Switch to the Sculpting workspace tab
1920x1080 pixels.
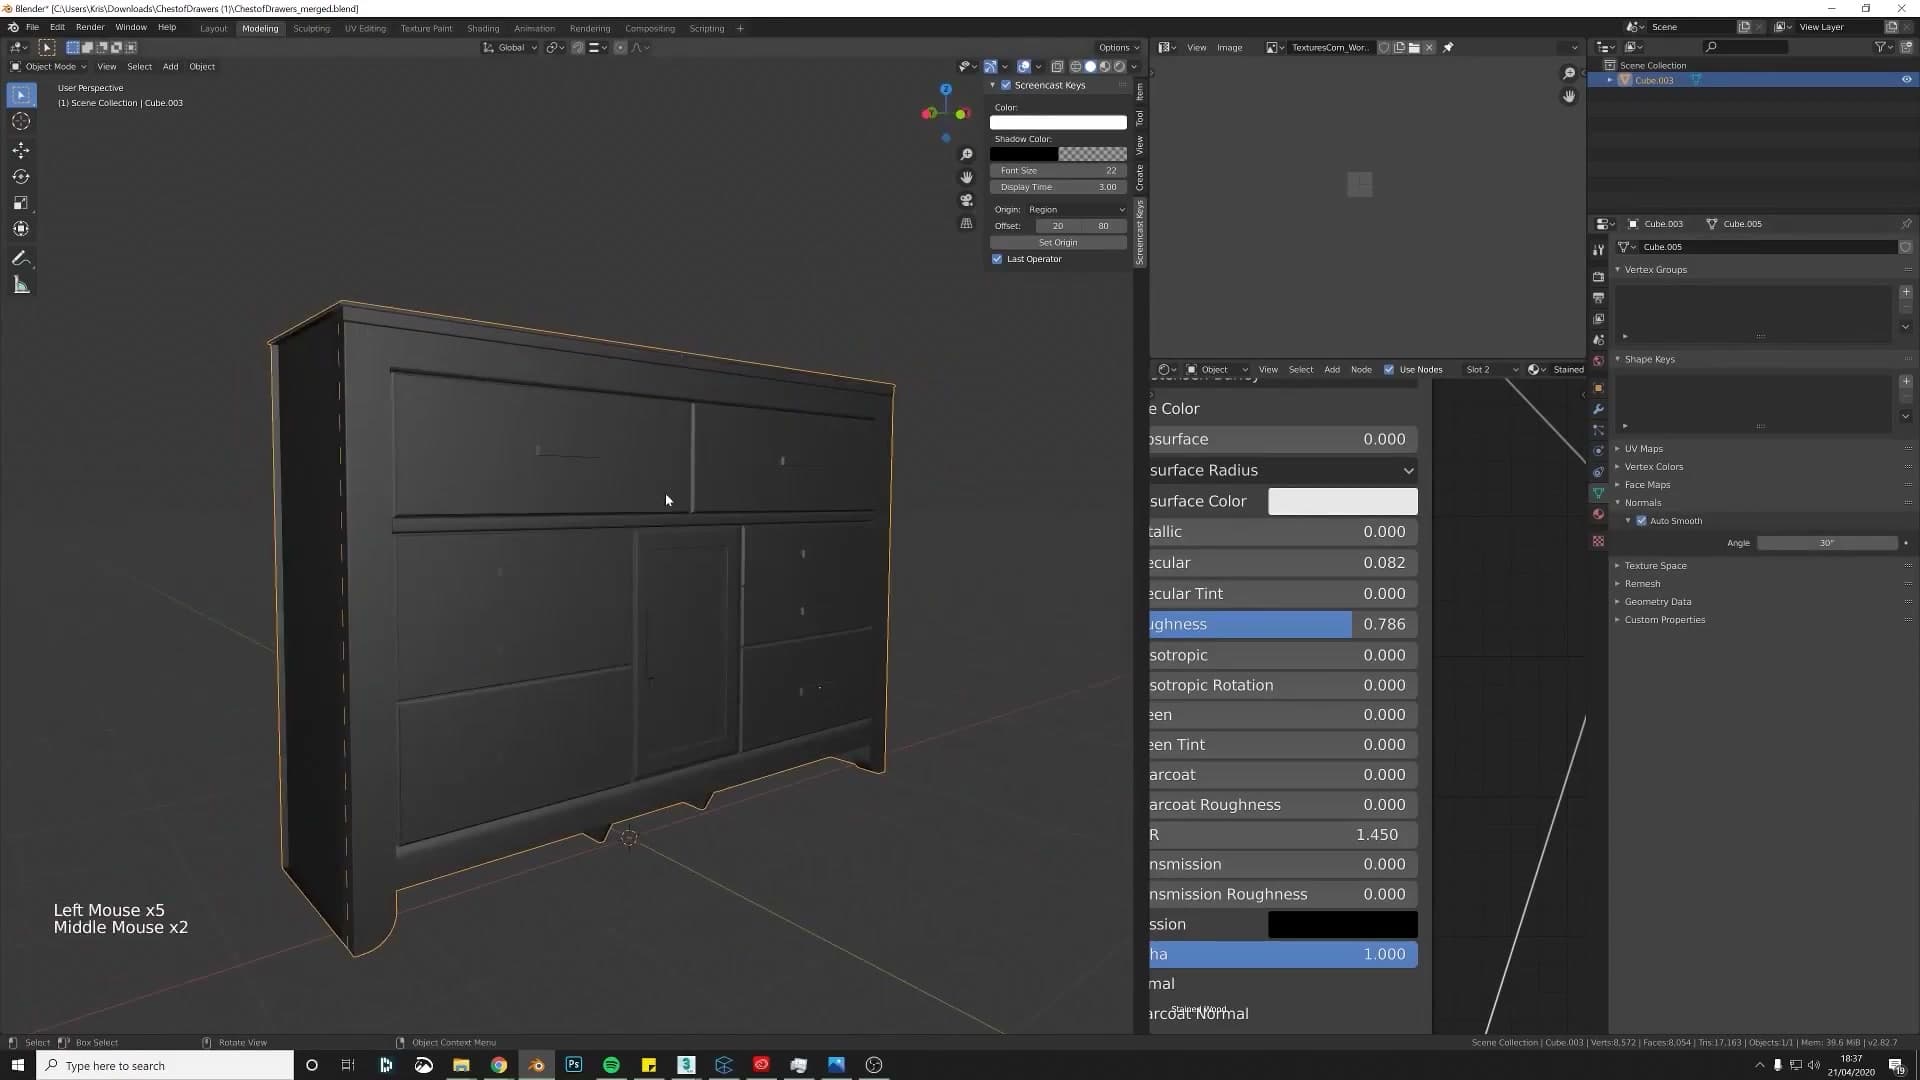[x=311, y=28]
